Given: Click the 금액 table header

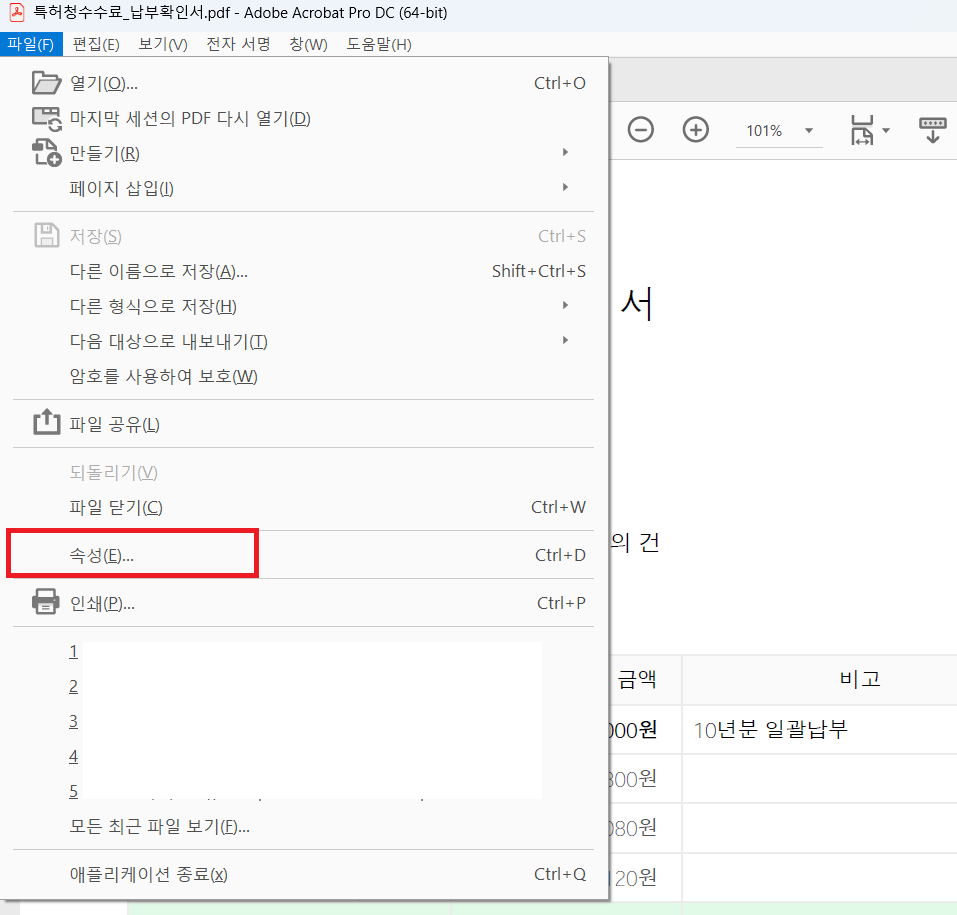Looking at the screenshot, I should pyautogui.click(x=637, y=679).
